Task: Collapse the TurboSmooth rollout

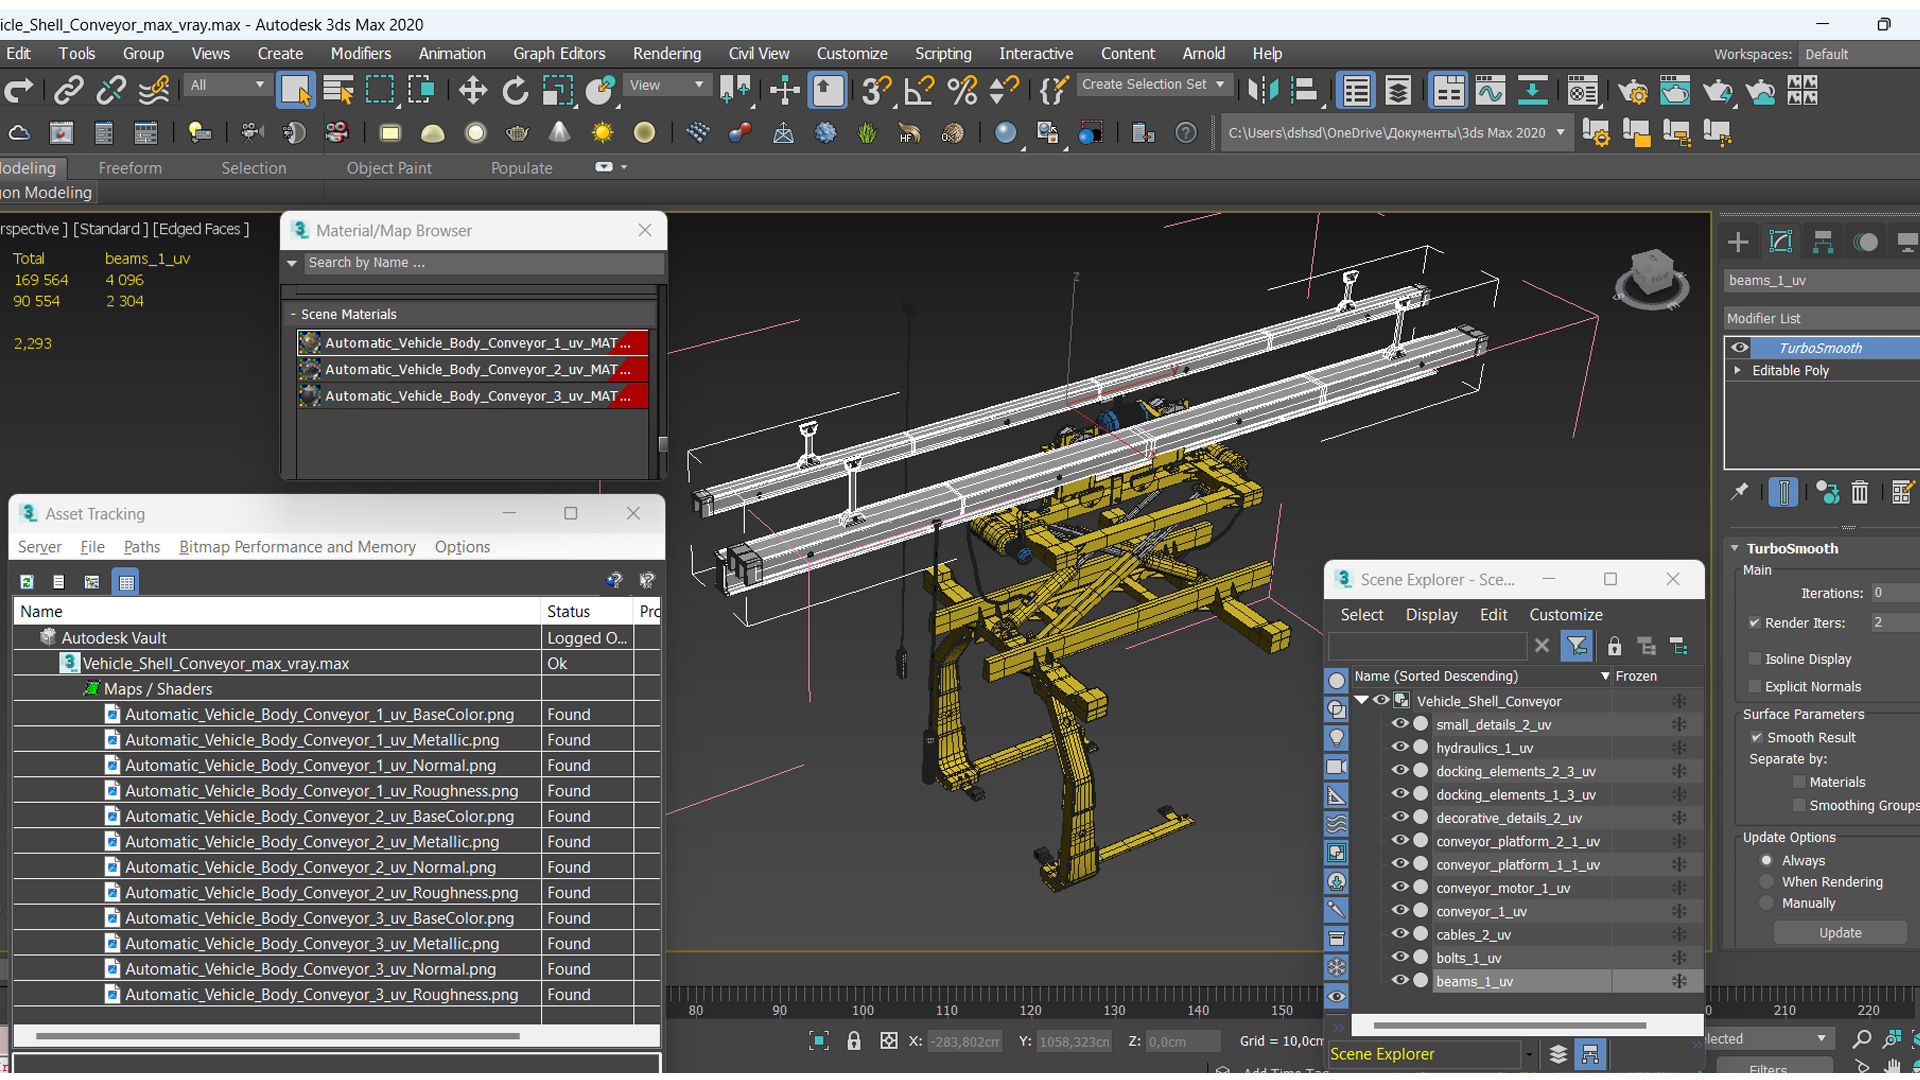Action: pyautogui.click(x=1735, y=549)
